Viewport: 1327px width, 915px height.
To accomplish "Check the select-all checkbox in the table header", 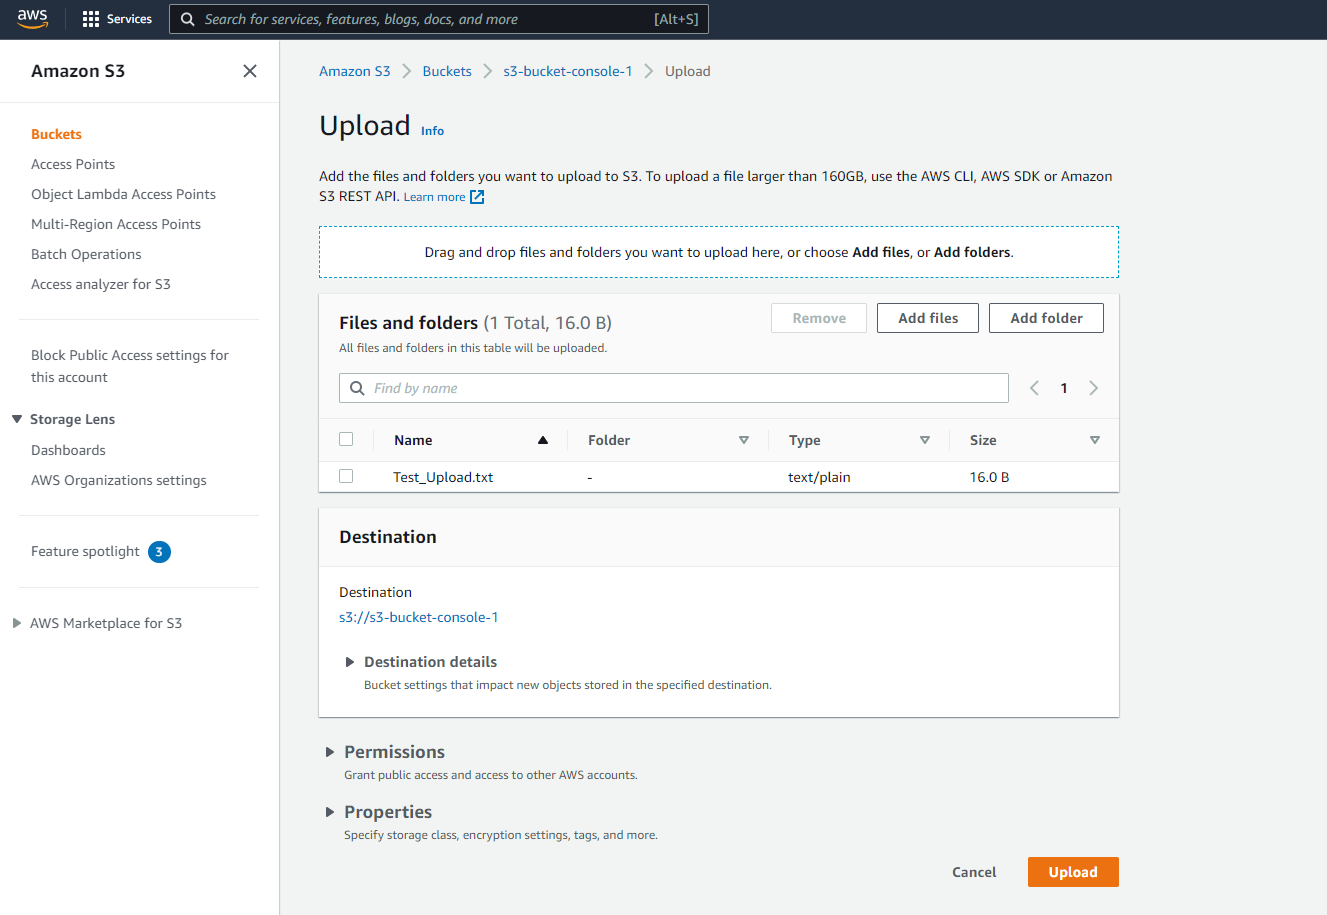I will pos(346,438).
